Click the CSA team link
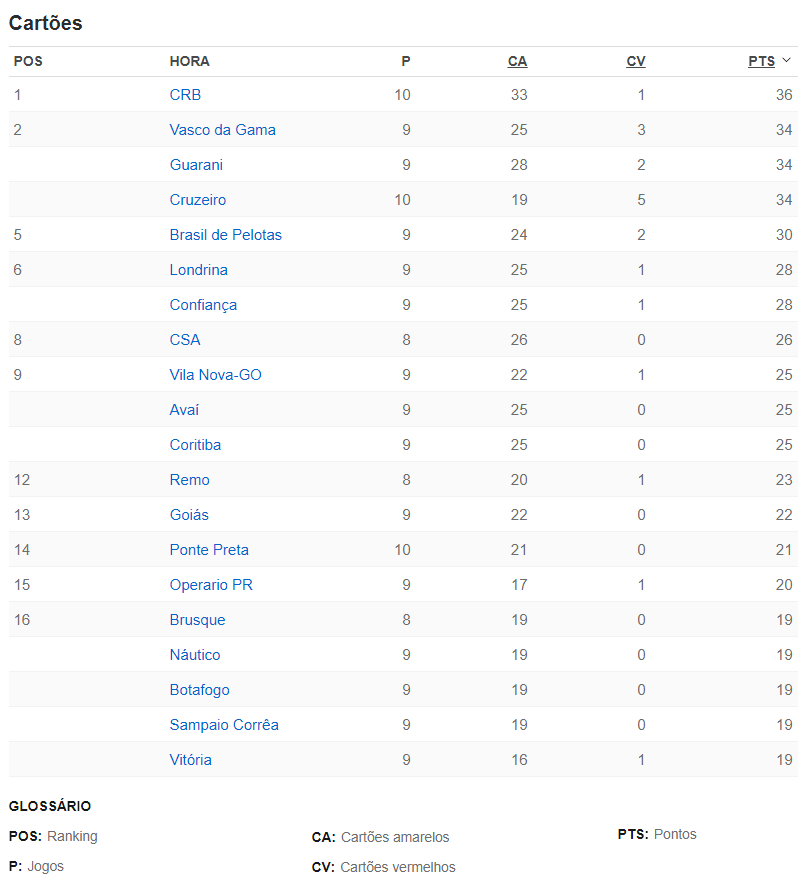Screen dimensions: 812x884 [185, 340]
